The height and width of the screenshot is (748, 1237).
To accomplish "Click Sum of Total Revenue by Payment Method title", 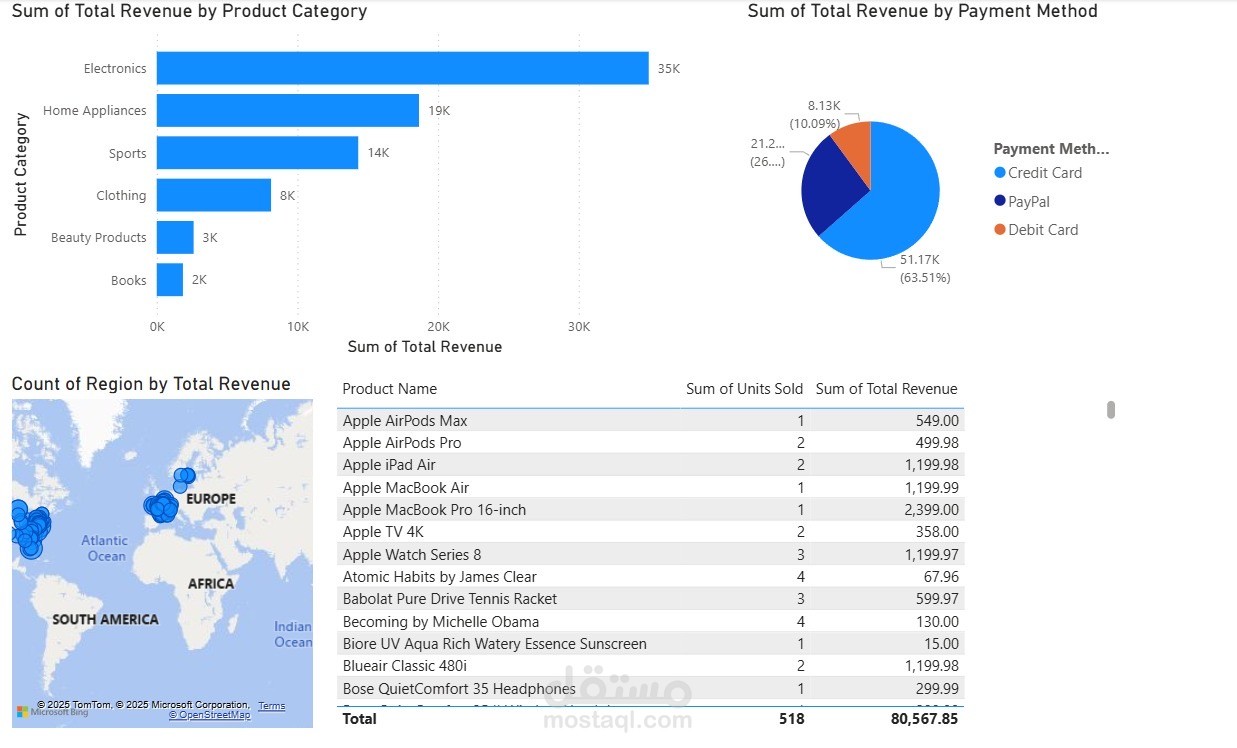I will [x=922, y=11].
